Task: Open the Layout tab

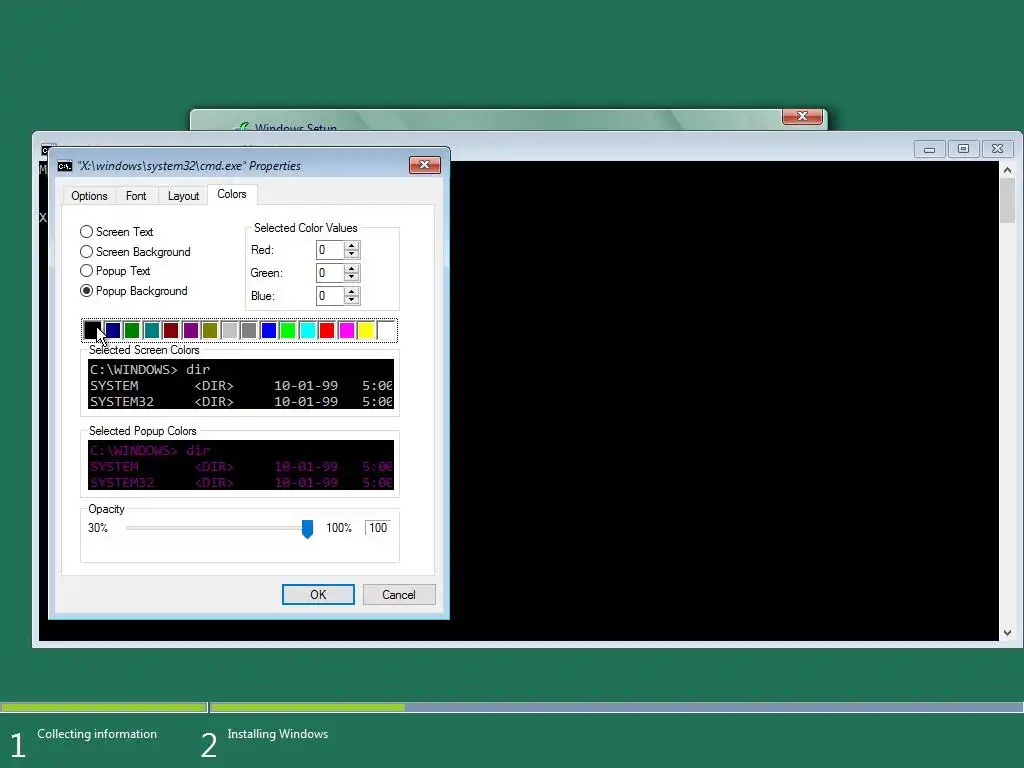Action: coord(183,196)
